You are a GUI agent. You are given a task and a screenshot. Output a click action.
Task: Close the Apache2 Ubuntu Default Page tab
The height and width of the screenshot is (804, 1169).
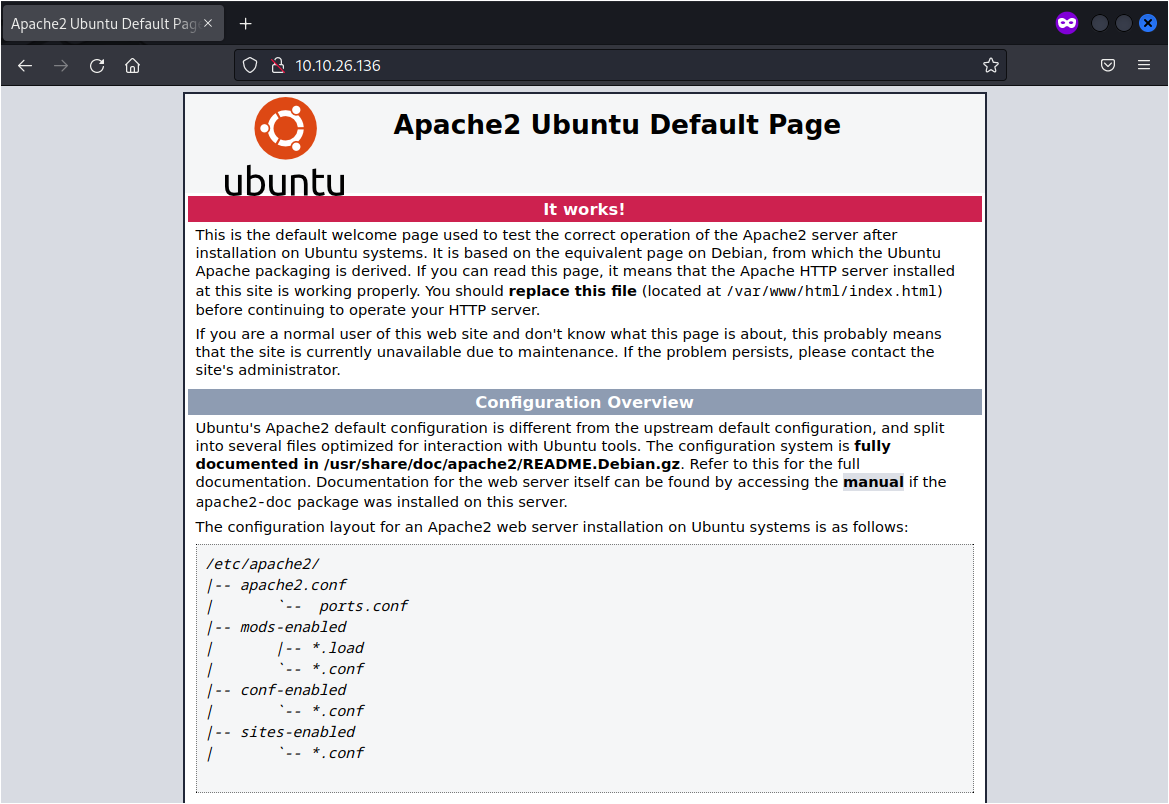click(x=208, y=22)
